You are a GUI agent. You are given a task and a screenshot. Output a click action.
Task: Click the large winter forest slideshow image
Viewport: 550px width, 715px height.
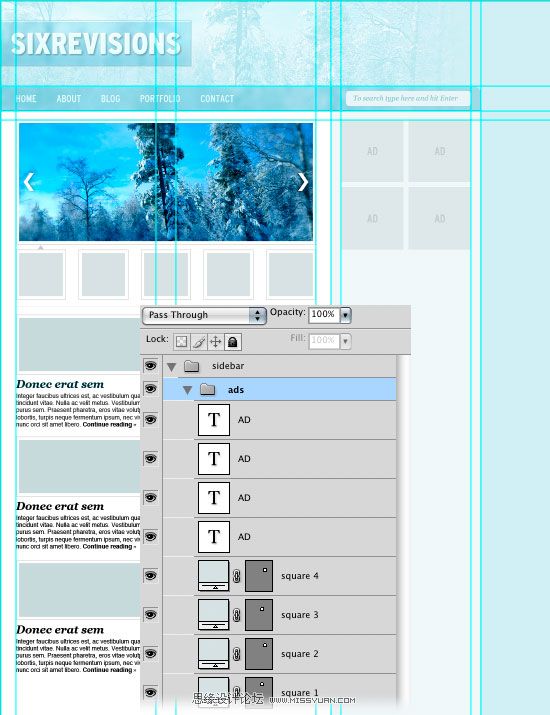point(166,181)
